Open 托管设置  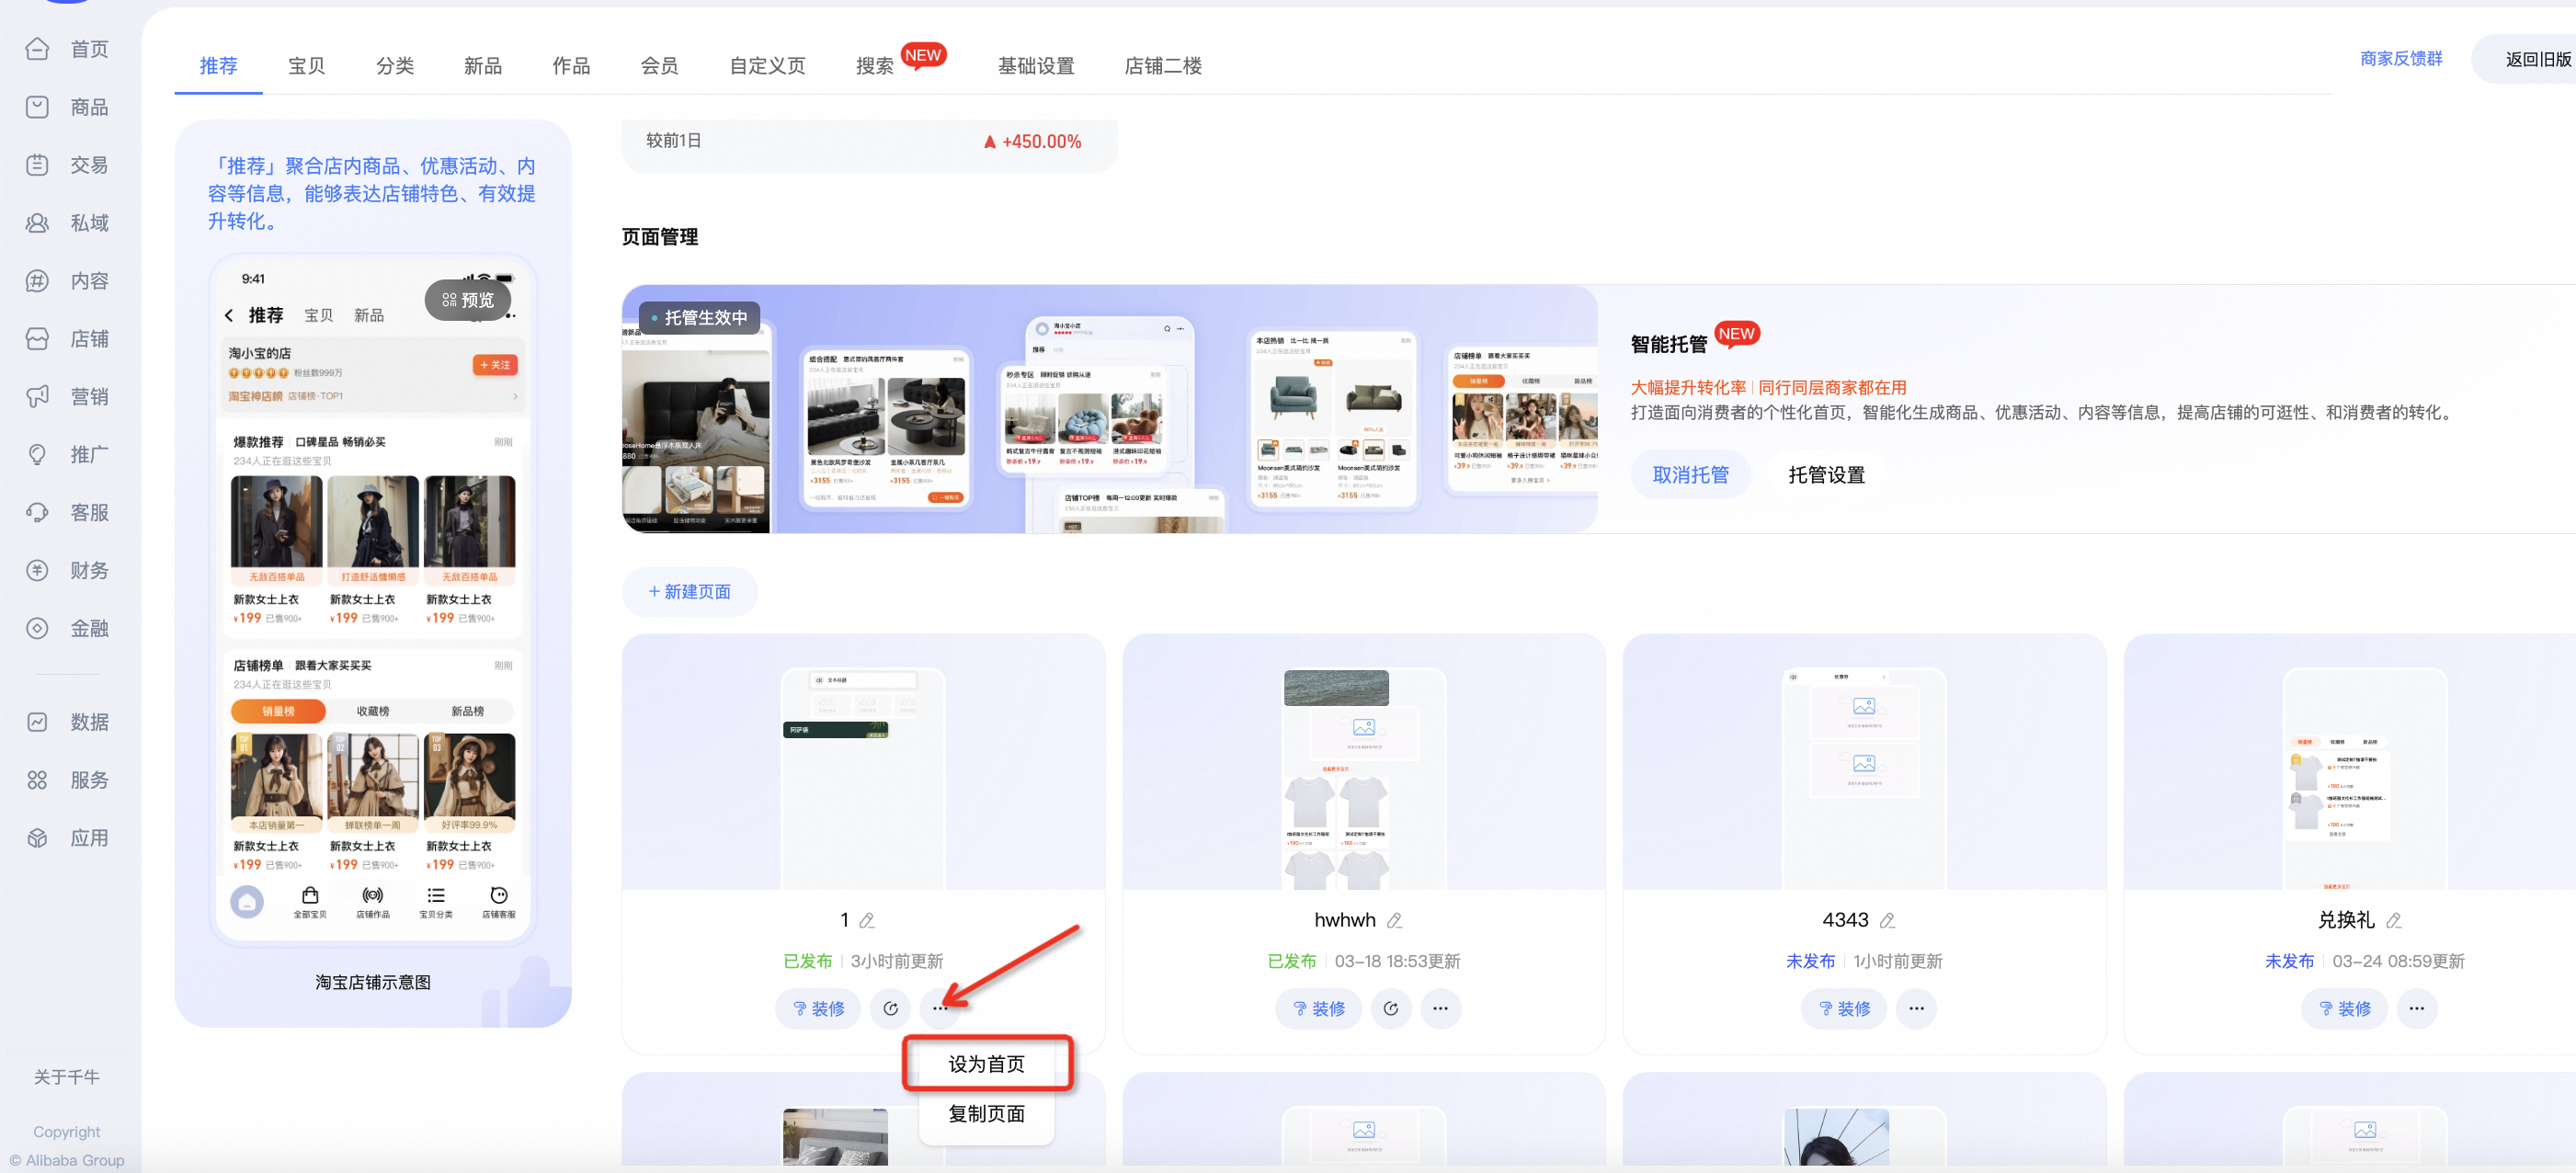1826,475
